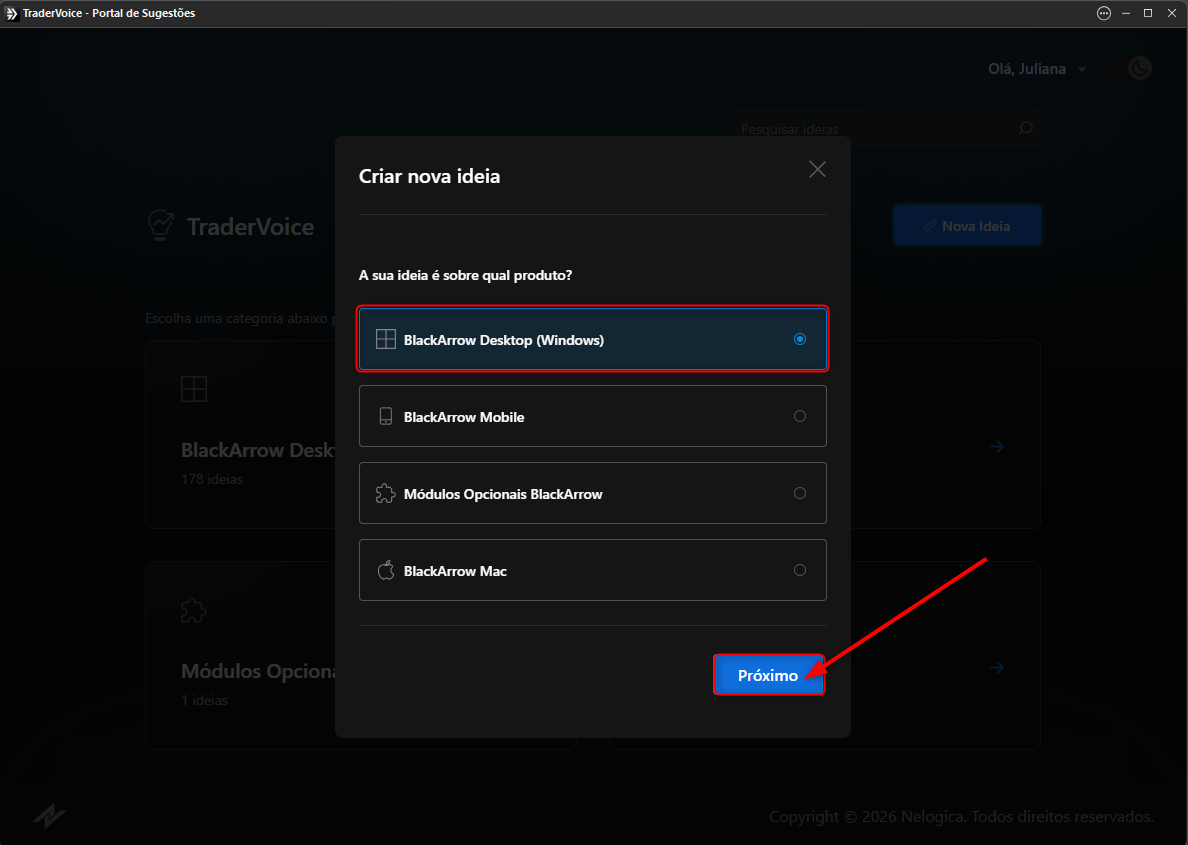The width and height of the screenshot is (1188, 845).
Task: Click the 1 ideias count text
Action: tap(205, 701)
